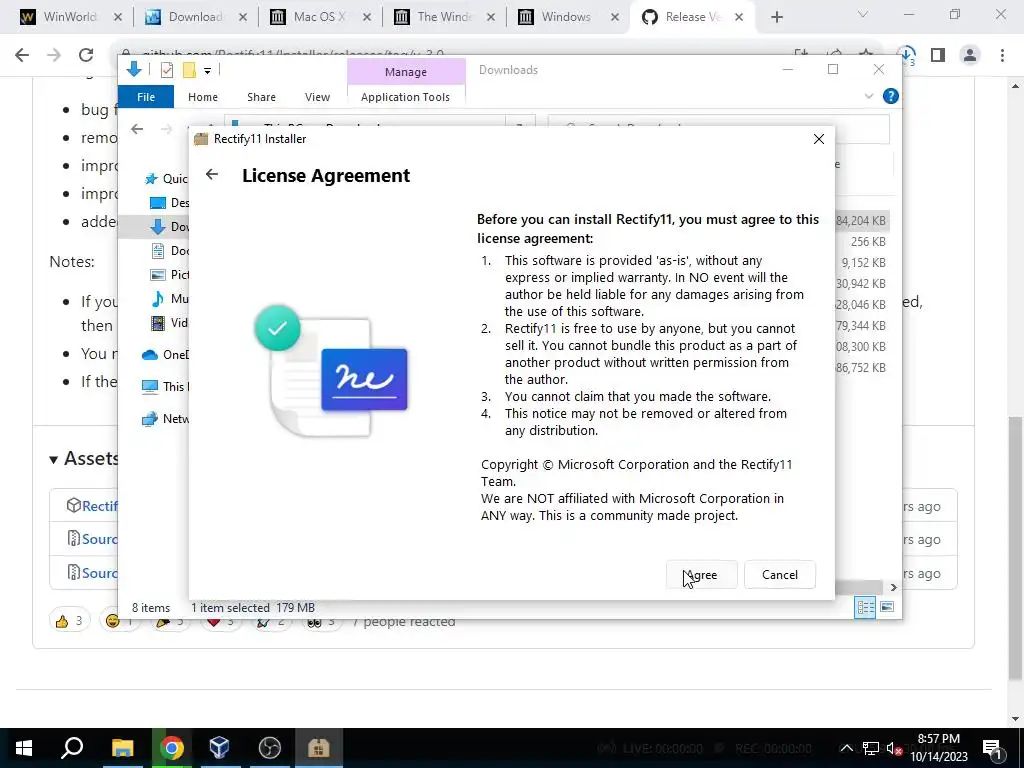Open the Share ribbon tab in Explorer
This screenshot has height=768, width=1024.
tap(261, 97)
